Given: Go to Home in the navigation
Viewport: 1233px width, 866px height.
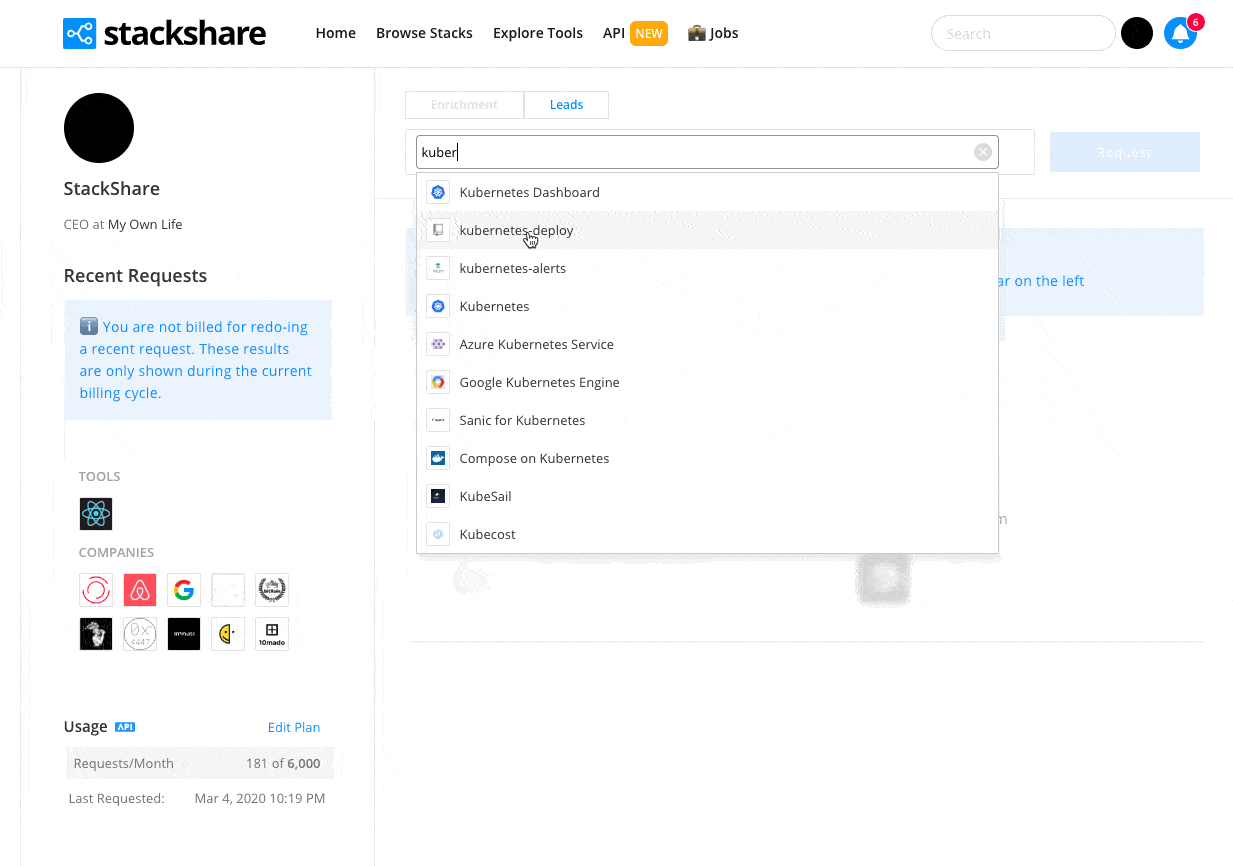Looking at the screenshot, I should [336, 33].
